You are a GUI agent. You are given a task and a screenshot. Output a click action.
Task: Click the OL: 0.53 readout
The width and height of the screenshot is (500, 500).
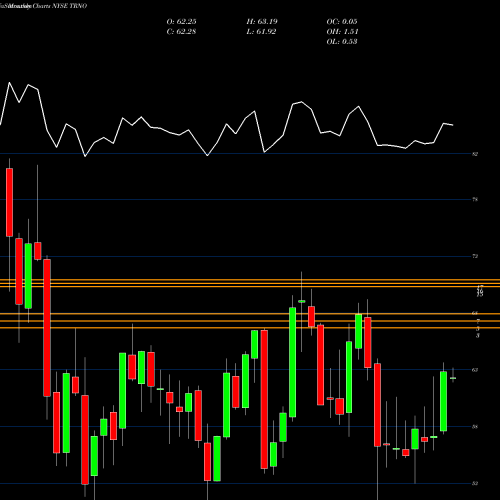click(342, 42)
